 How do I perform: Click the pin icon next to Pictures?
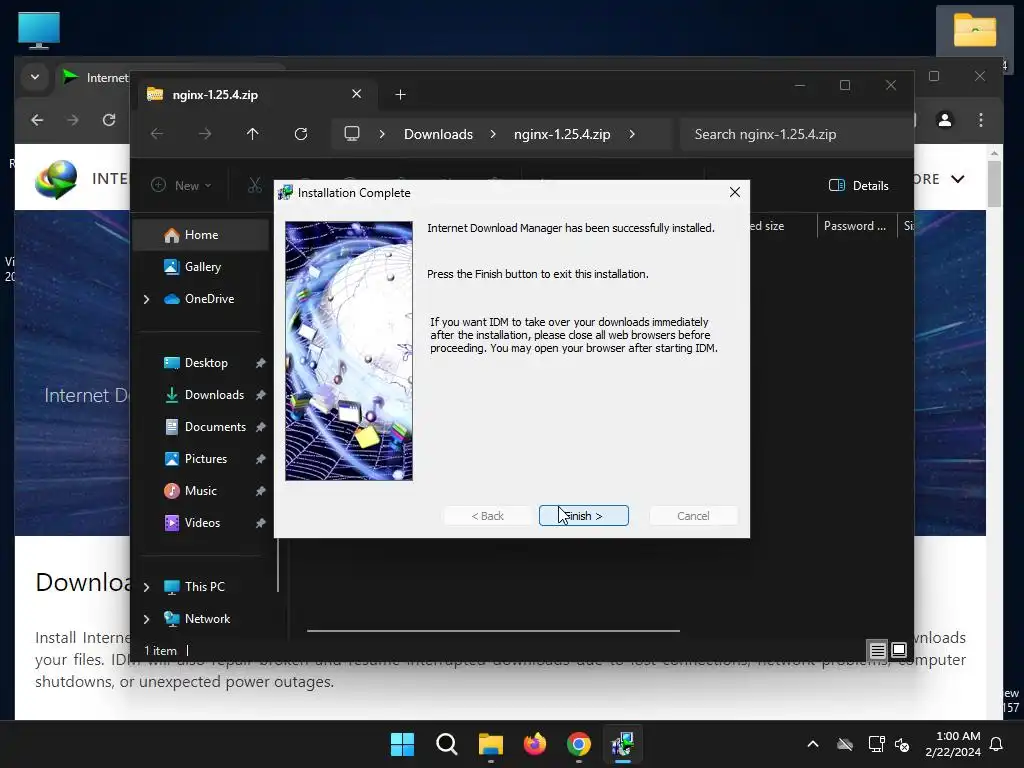pos(261,459)
